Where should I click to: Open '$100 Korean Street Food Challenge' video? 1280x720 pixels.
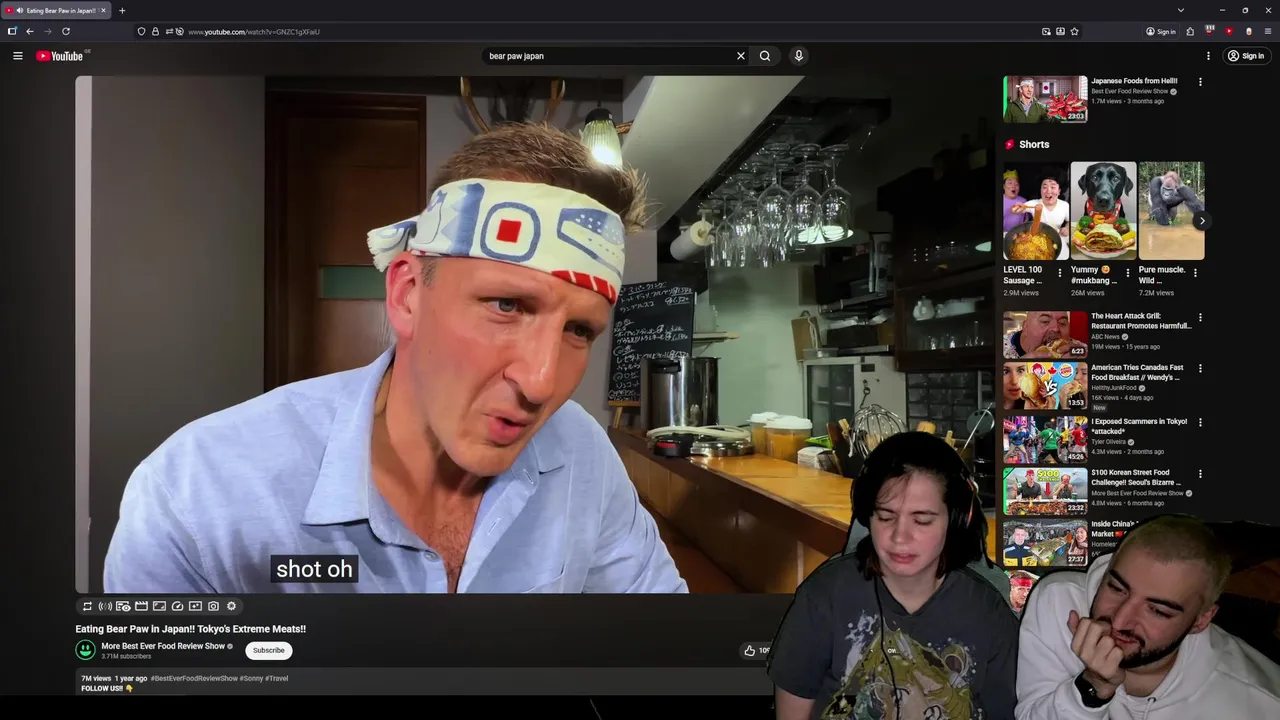click(1045, 490)
